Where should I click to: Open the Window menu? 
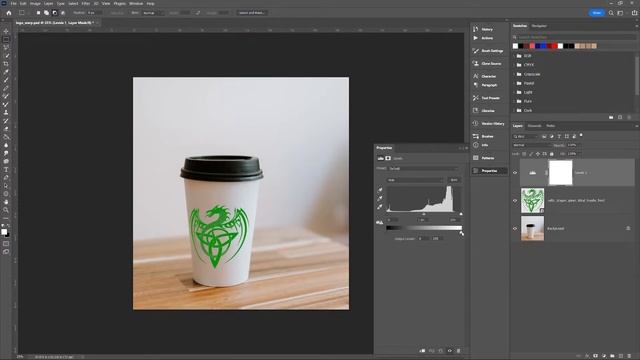point(136,3)
